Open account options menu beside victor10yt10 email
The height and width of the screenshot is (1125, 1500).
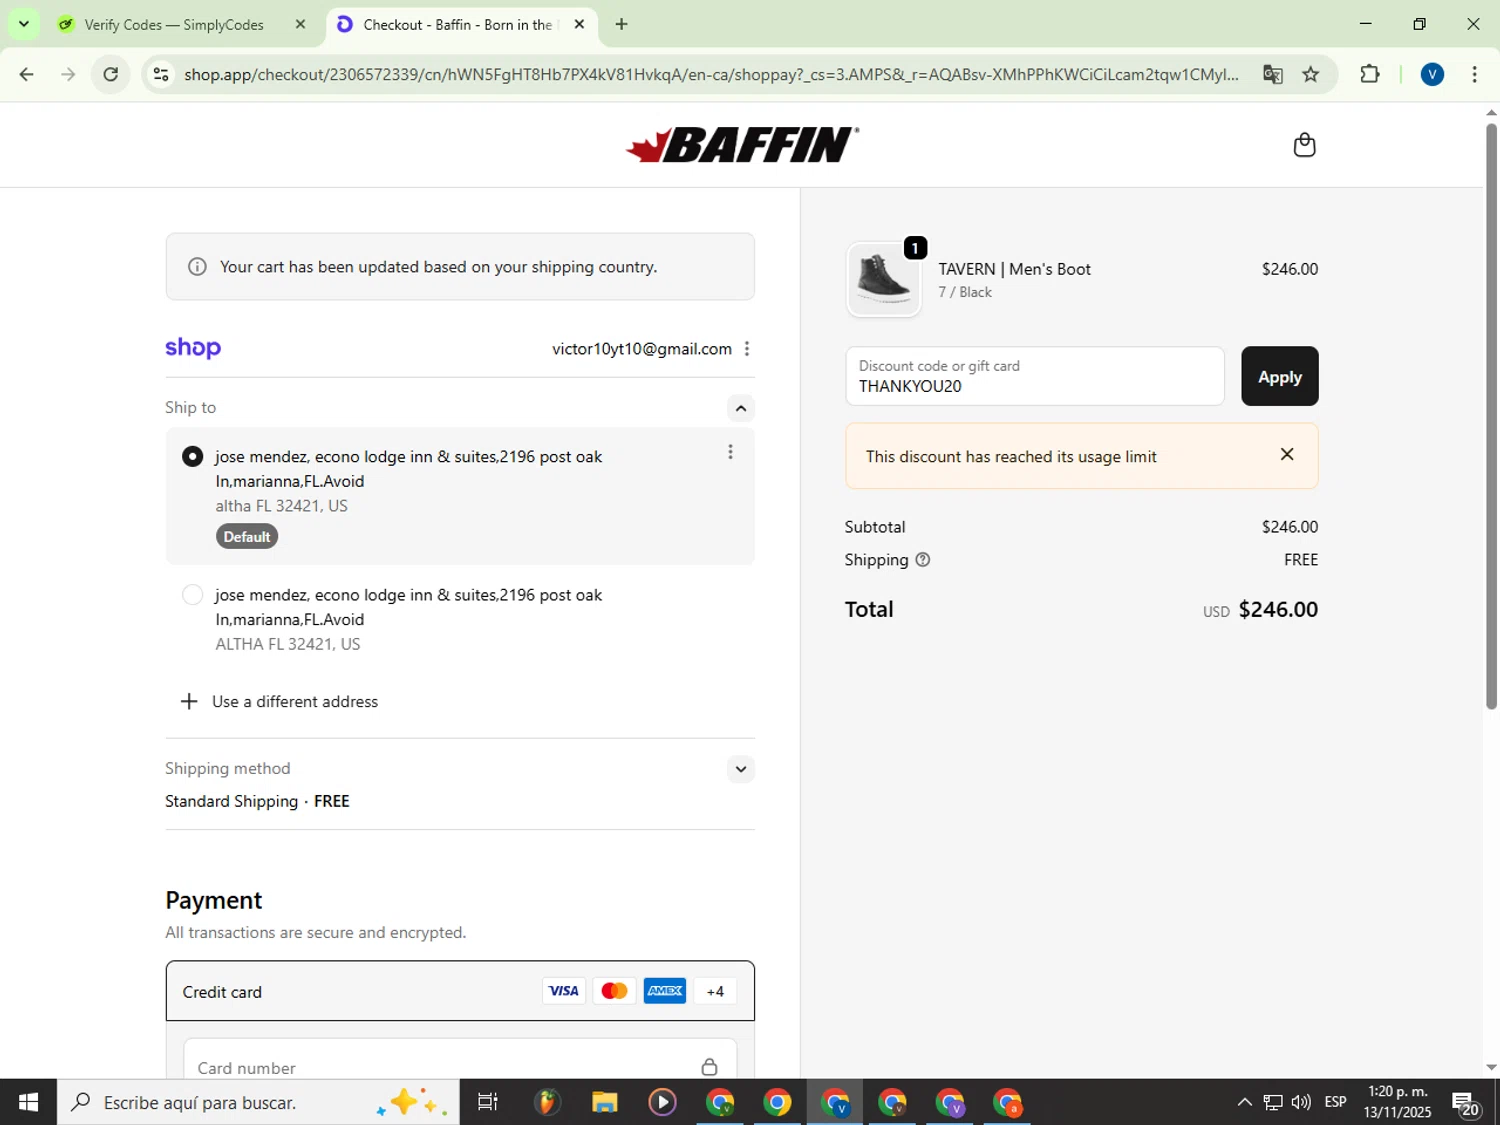(747, 348)
